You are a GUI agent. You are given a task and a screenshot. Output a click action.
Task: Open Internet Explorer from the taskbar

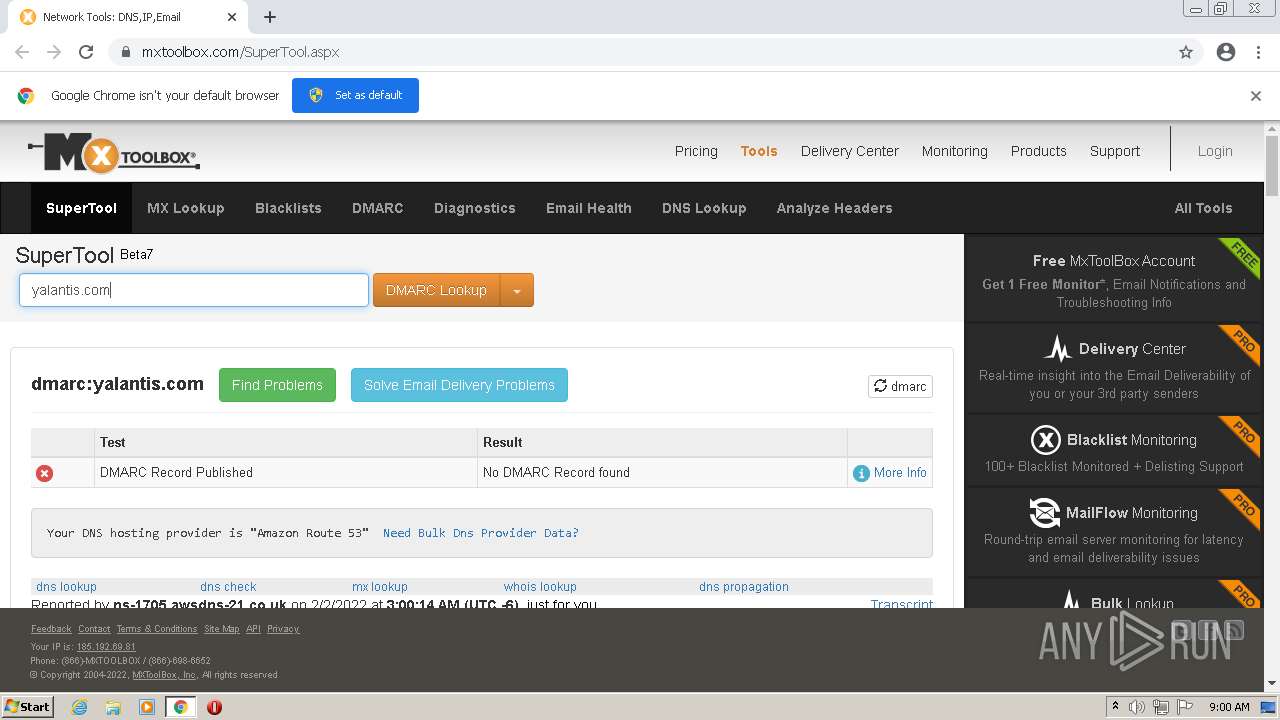pos(79,707)
